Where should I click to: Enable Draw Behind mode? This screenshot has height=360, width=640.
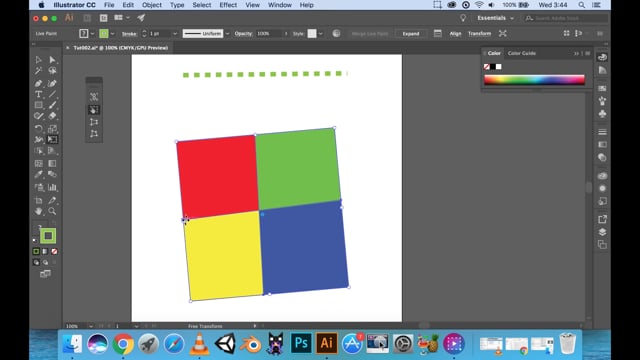pos(45,262)
